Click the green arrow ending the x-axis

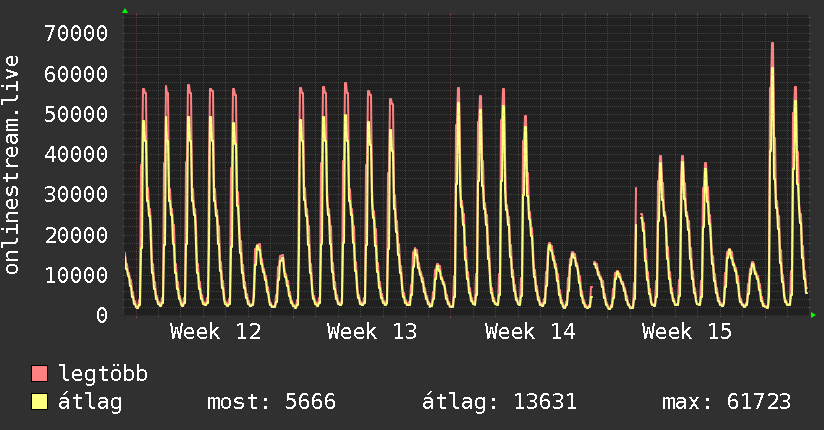pyautogui.click(x=813, y=315)
